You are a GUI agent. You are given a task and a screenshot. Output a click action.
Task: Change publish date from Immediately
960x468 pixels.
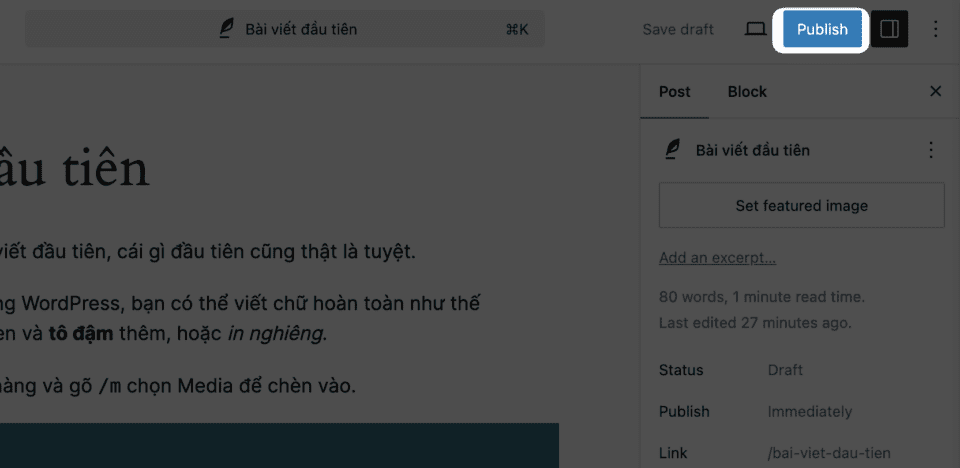point(809,412)
